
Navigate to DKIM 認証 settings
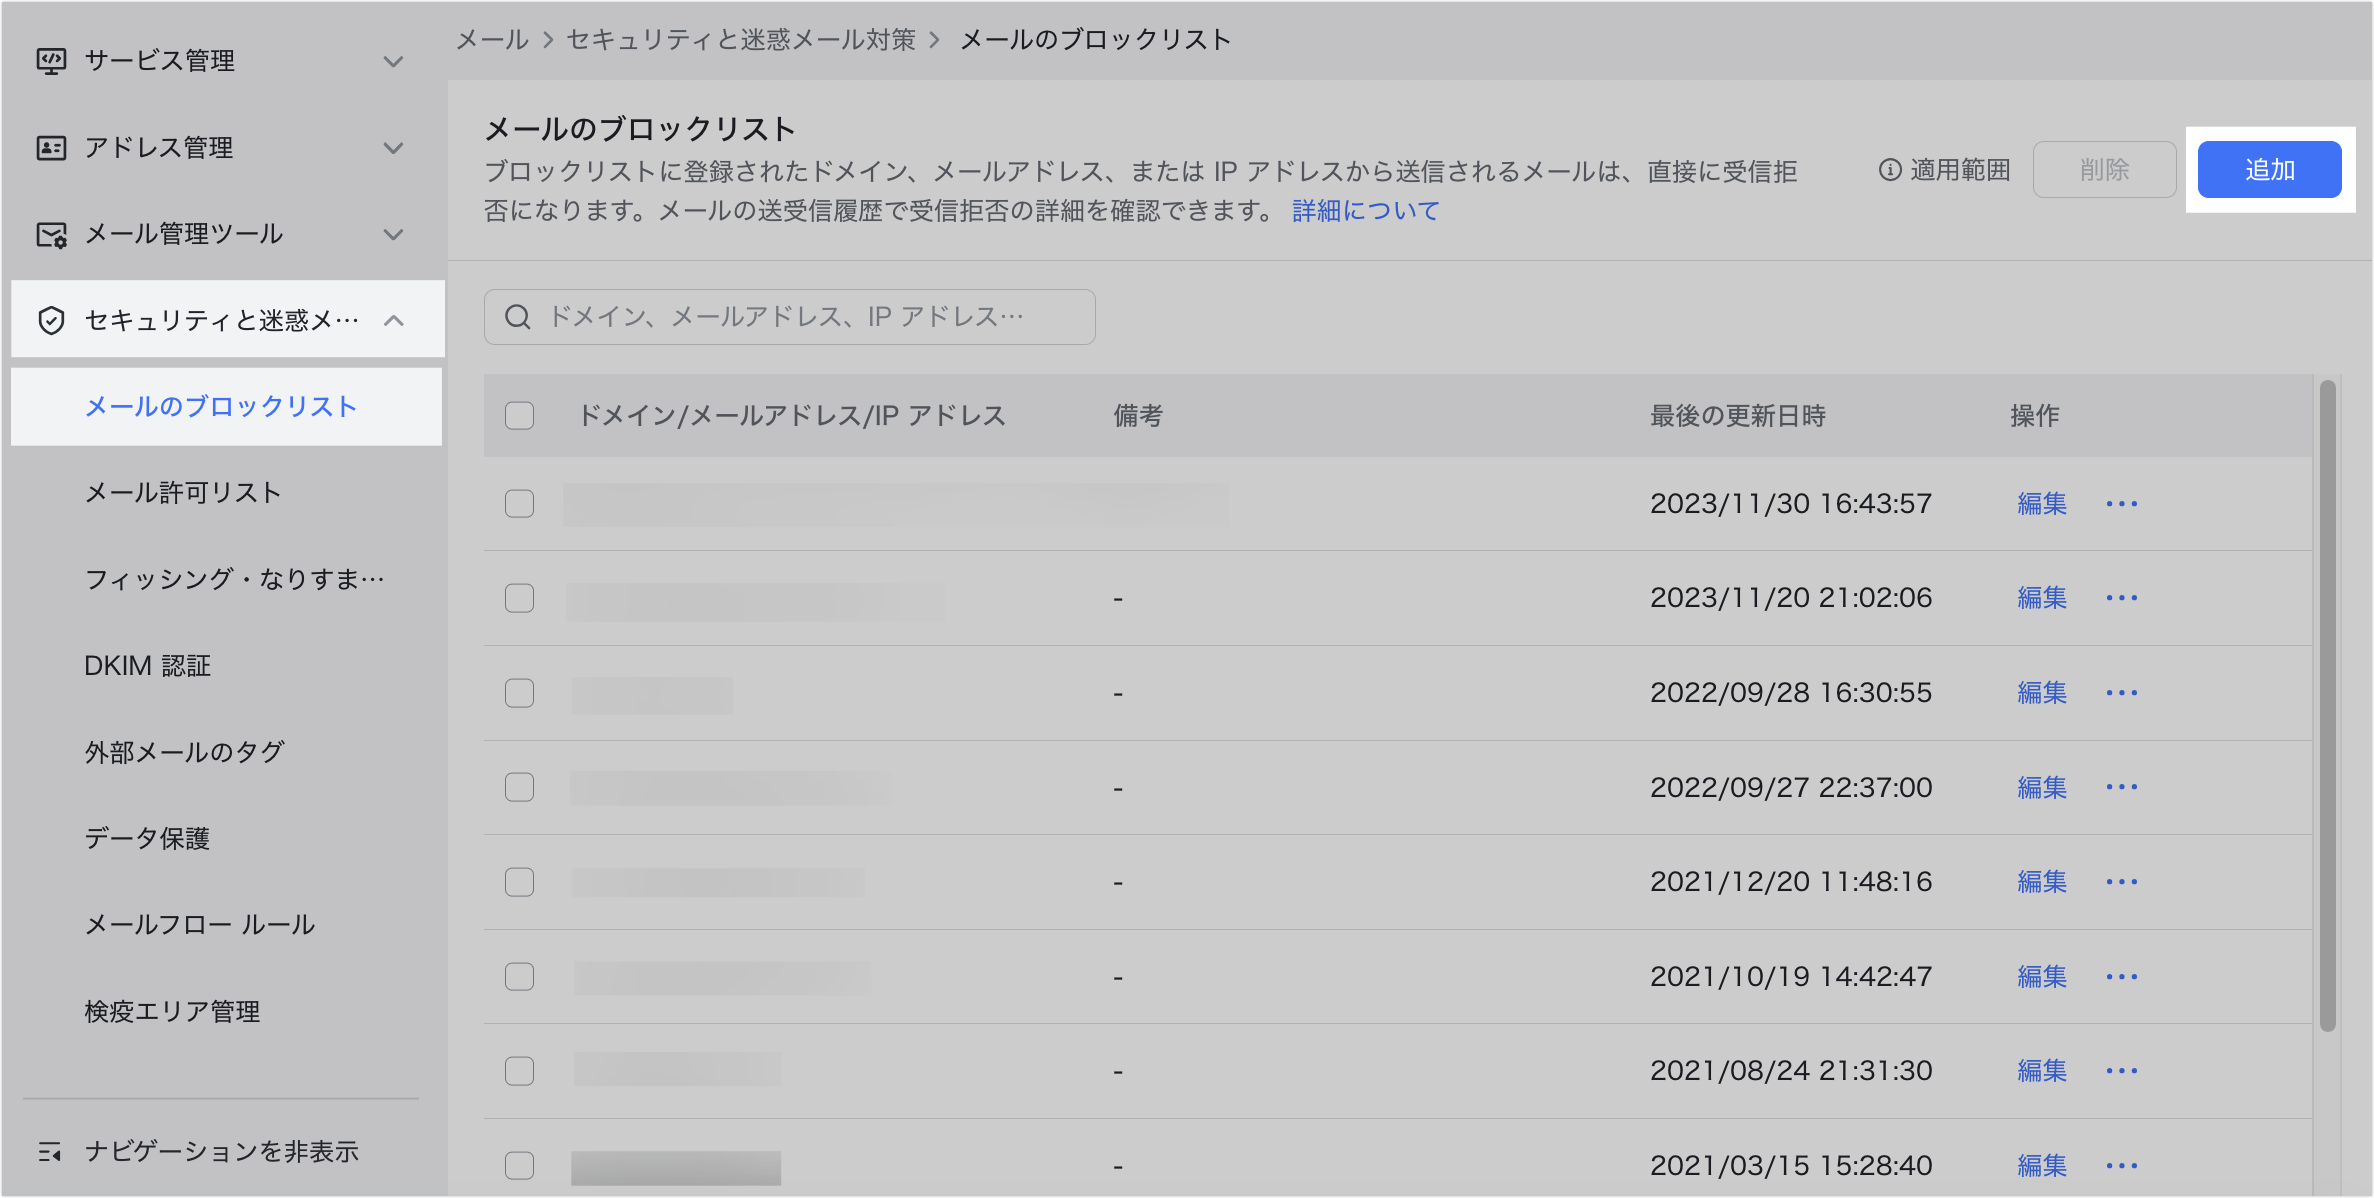click(x=146, y=665)
